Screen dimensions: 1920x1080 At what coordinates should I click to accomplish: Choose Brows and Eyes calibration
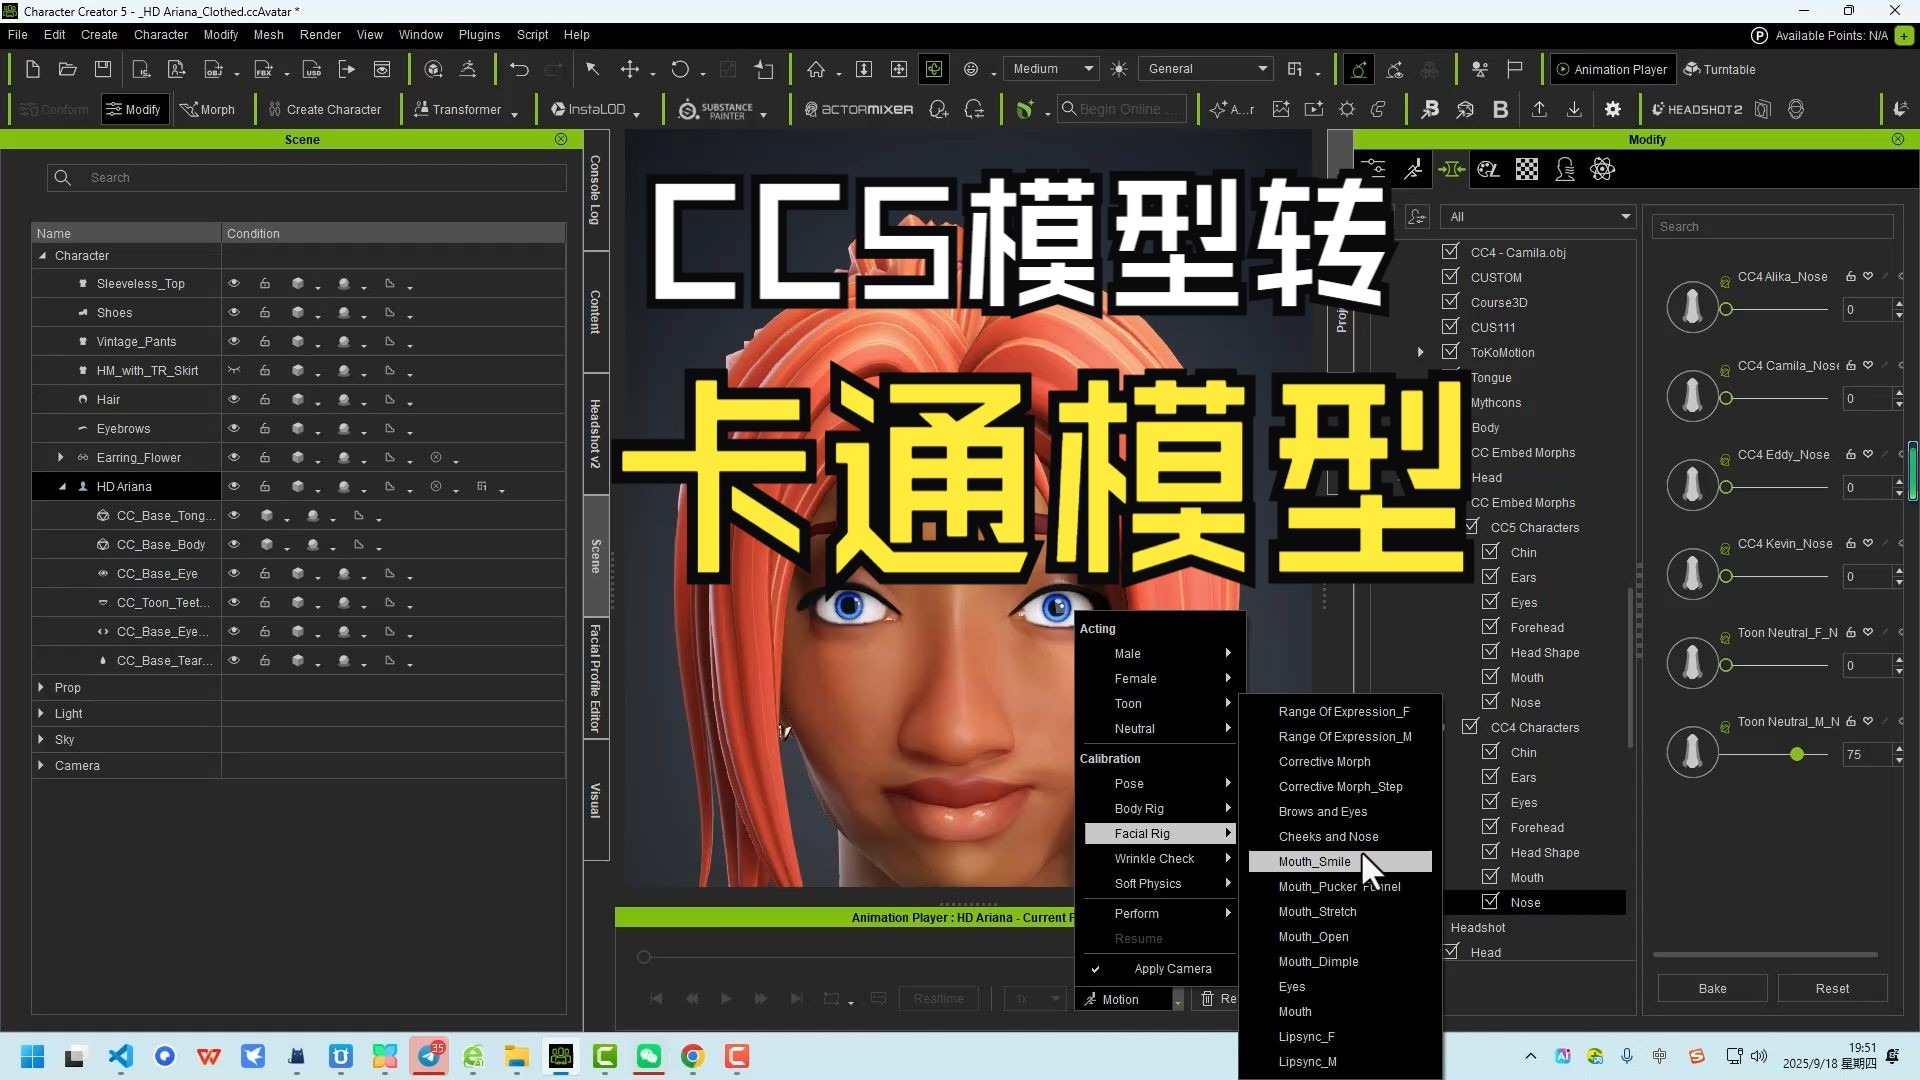[1322, 812]
